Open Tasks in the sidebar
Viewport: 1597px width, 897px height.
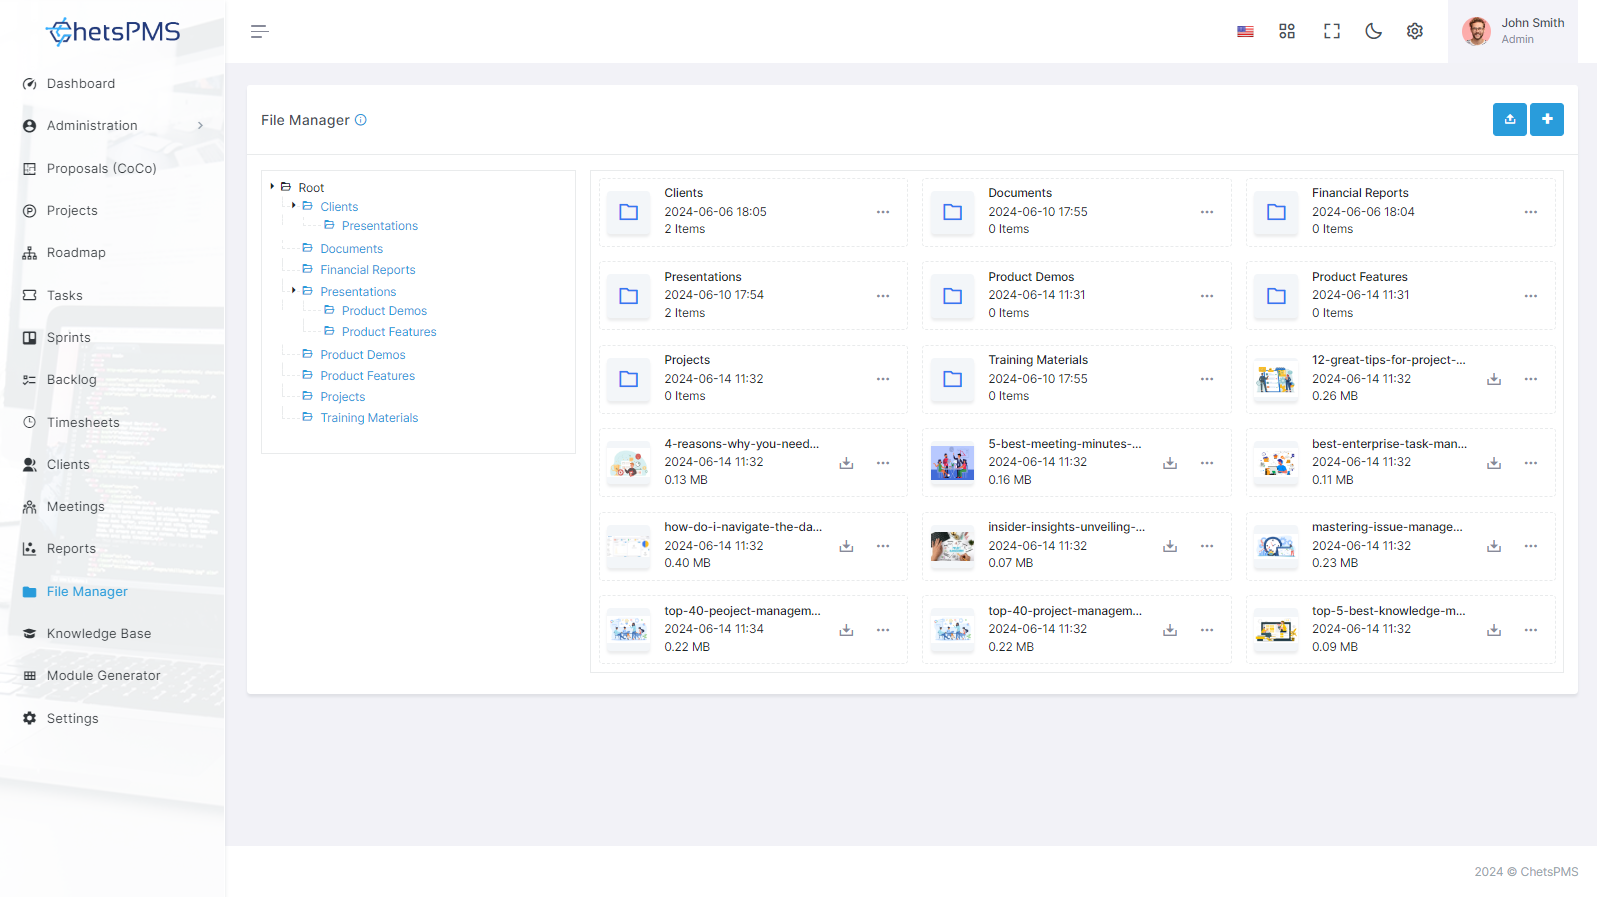click(65, 296)
